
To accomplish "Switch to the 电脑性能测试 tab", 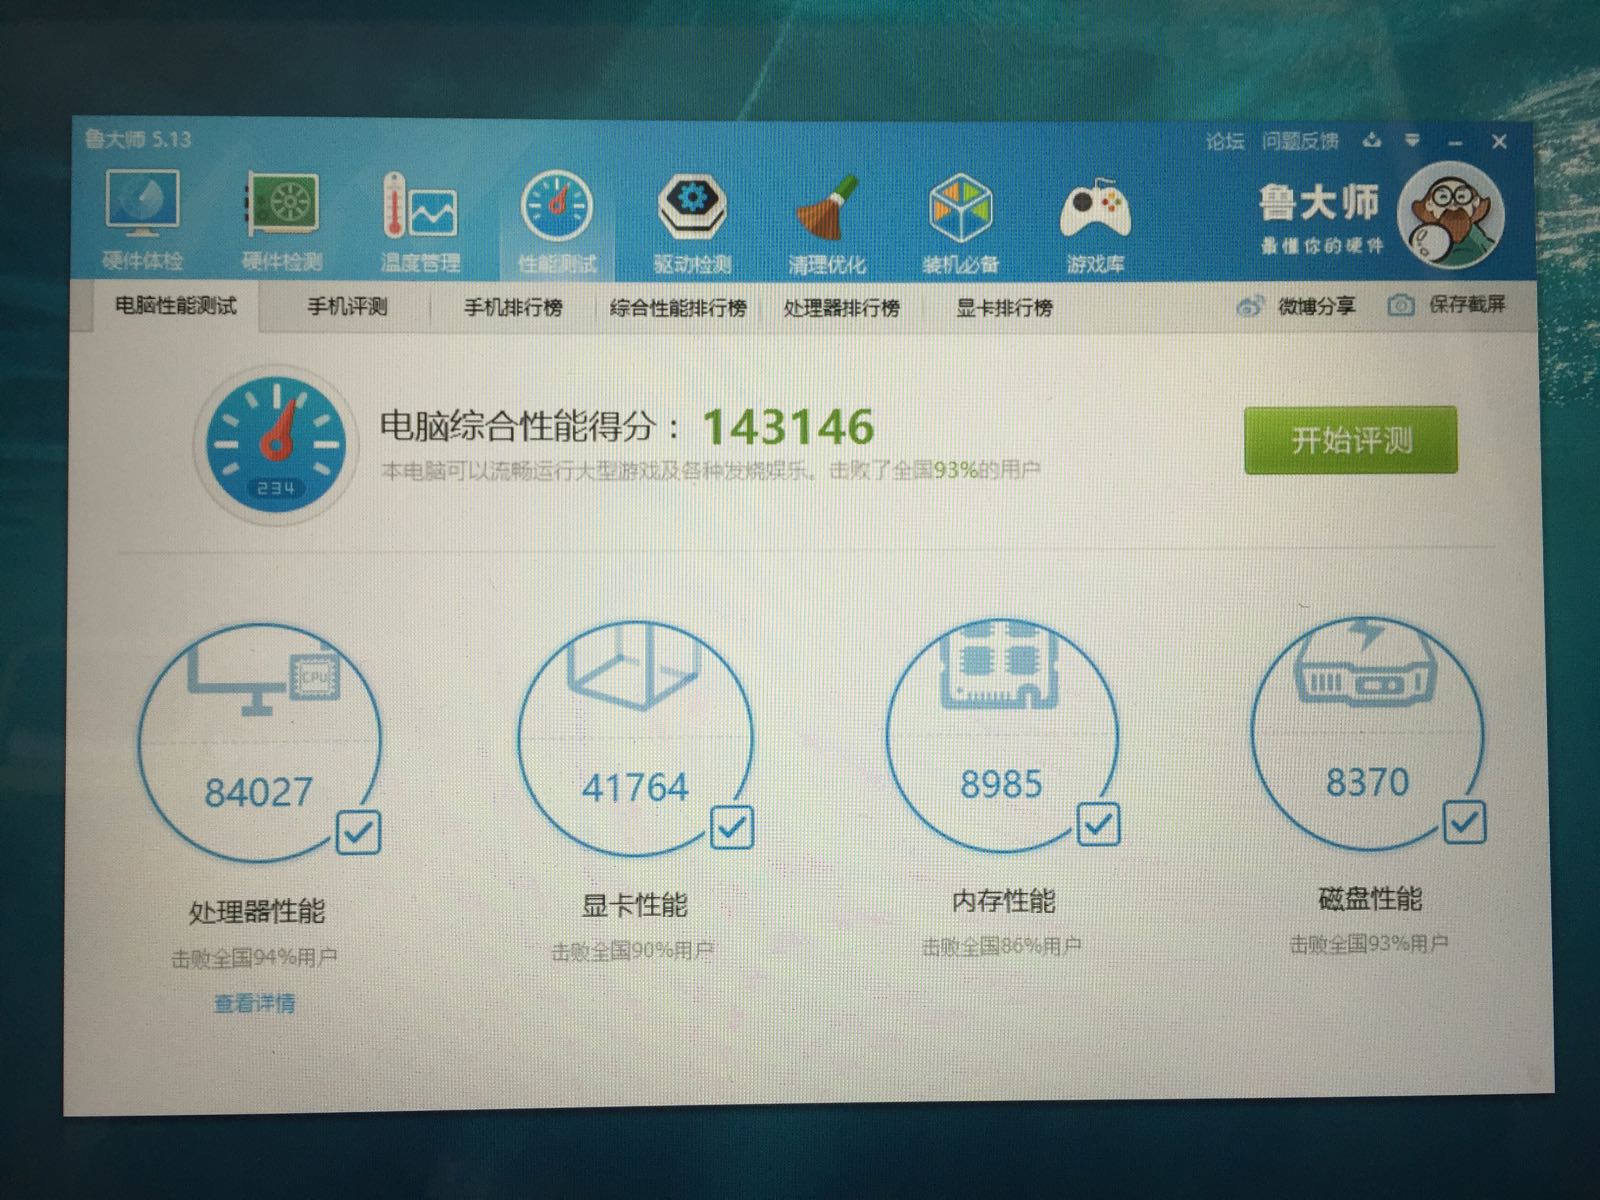I will coord(175,306).
